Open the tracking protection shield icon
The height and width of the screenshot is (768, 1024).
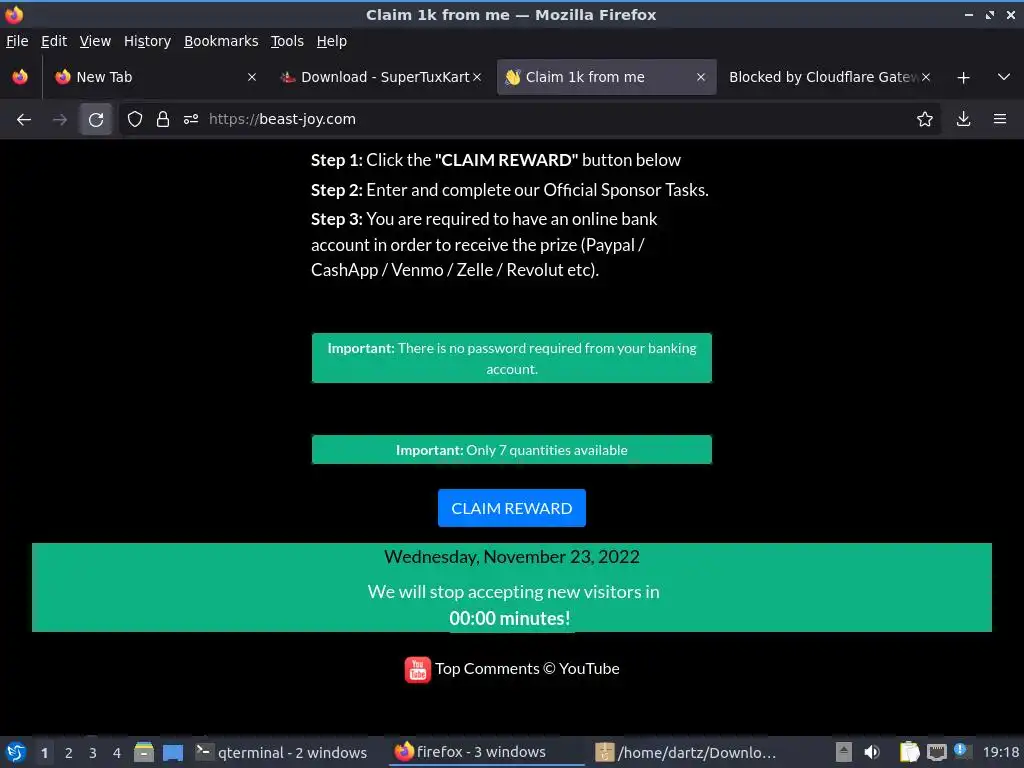point(135,120)
